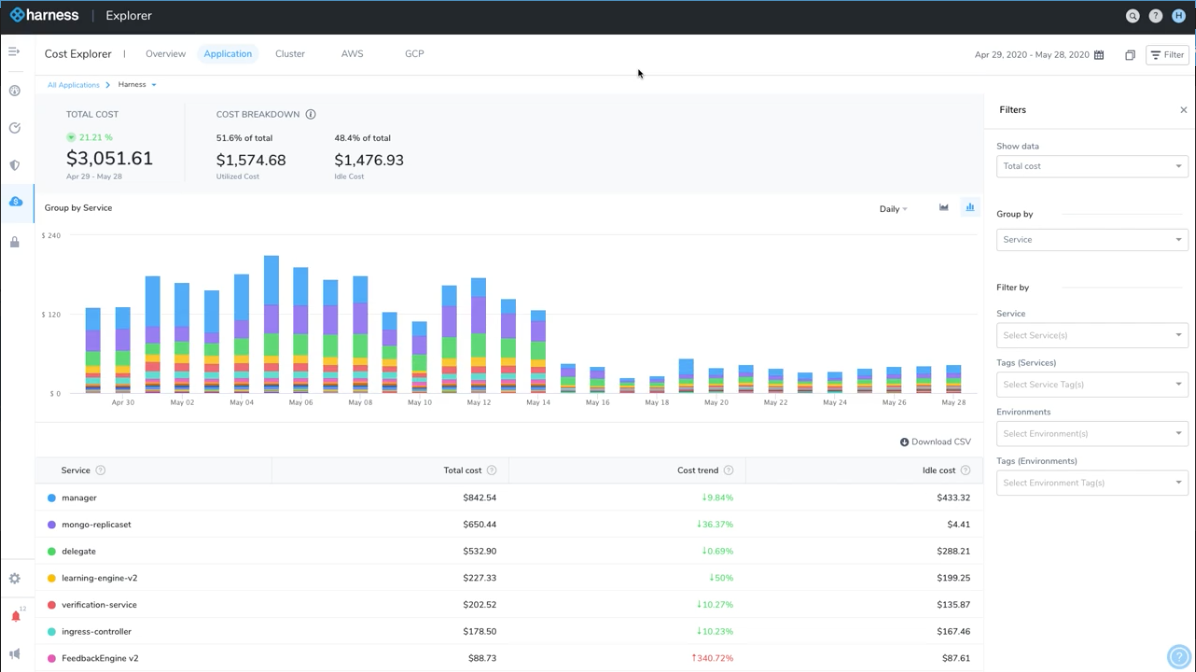Open the AWS tab

click(x=352, y=54)
